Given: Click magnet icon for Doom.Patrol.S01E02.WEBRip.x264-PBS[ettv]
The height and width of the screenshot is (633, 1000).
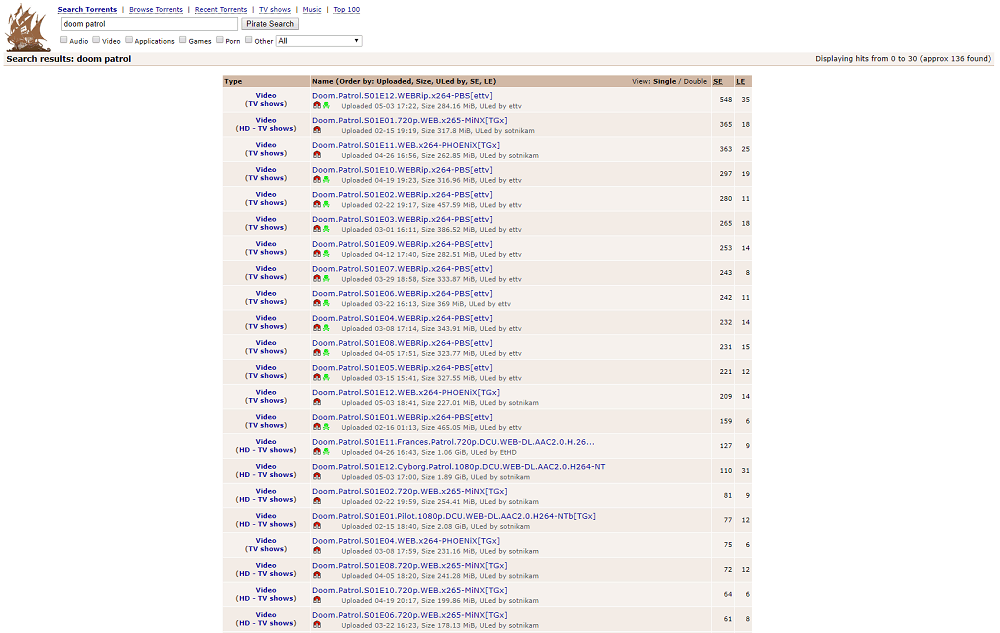Looking at the screenshot, I should [317, 205].
